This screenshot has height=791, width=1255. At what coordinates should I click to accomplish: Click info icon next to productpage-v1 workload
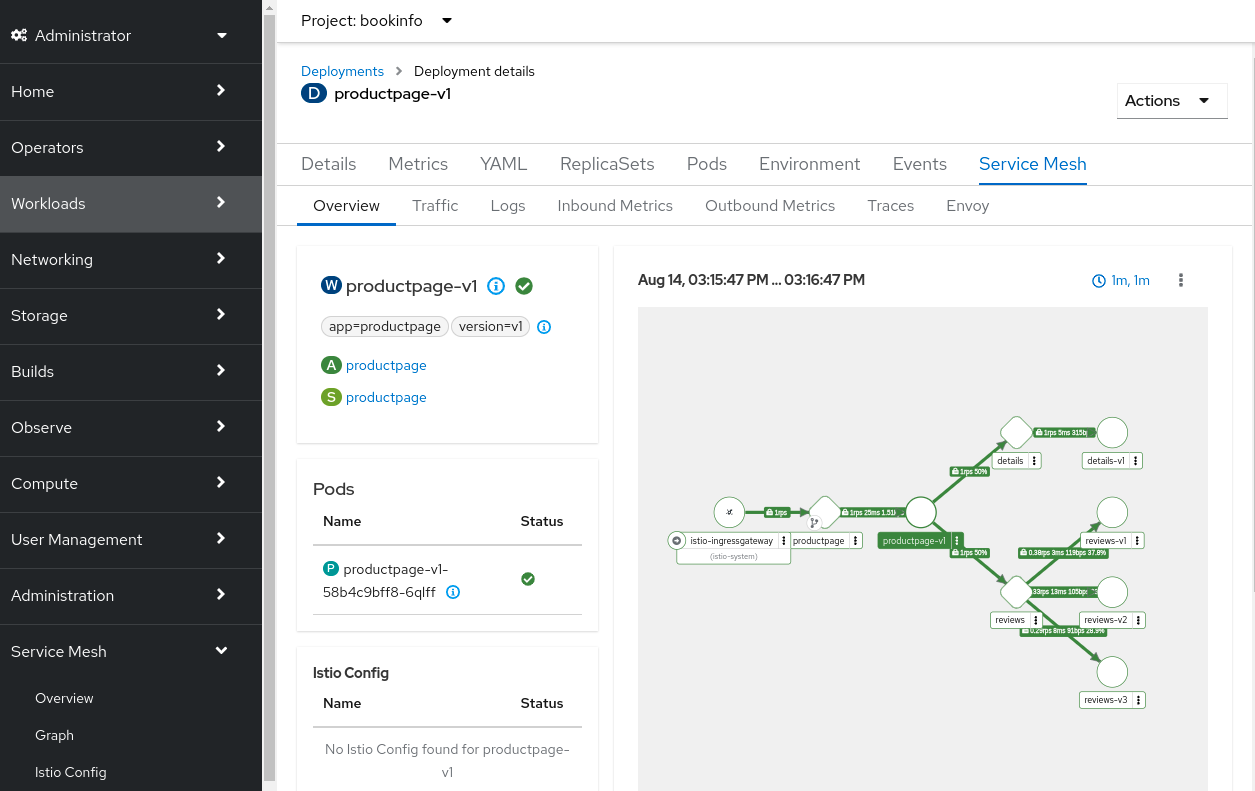coord(496,286)
